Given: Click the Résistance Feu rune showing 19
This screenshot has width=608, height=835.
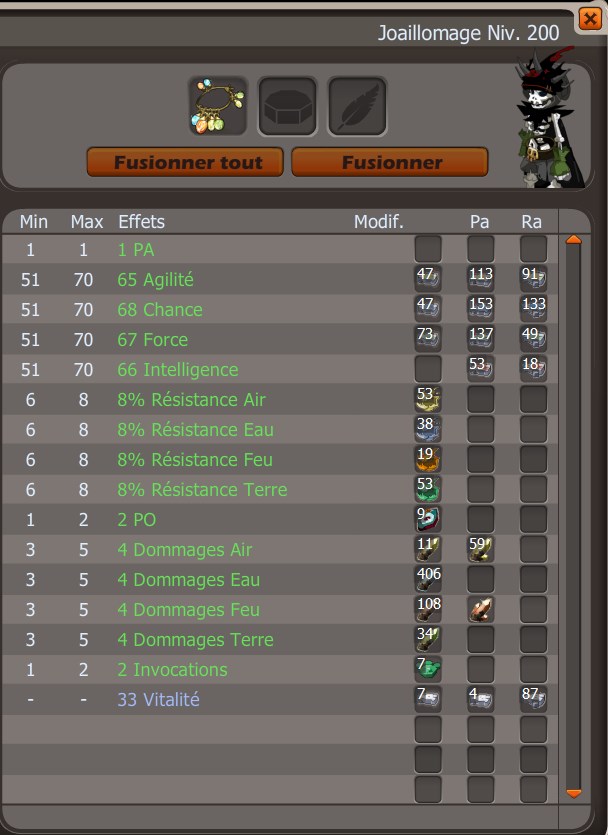Looking at the screenshot, I should point(428,459).
